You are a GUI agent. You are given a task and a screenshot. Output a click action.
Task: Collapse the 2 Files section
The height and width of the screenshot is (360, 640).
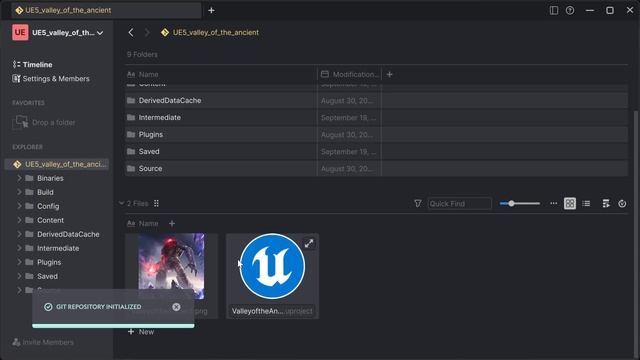(x=121, y=203)
